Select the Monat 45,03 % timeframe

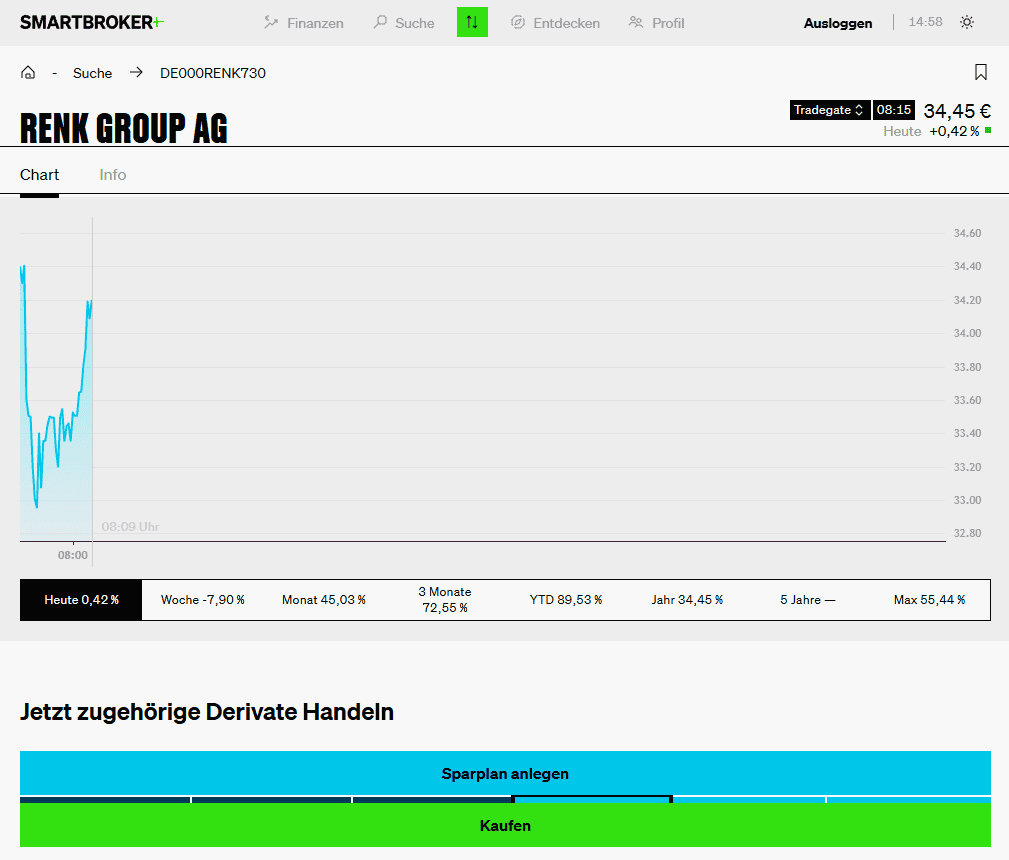[x=324, y=600]
